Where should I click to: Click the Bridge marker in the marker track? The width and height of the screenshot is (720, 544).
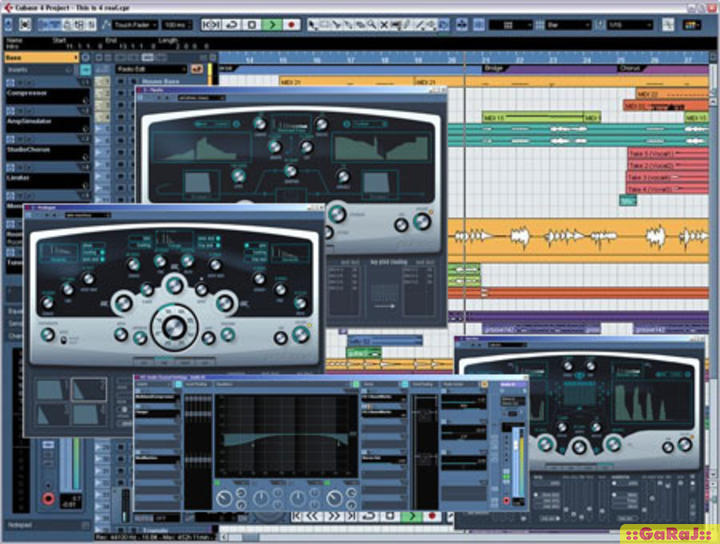(x=494, y=69)
